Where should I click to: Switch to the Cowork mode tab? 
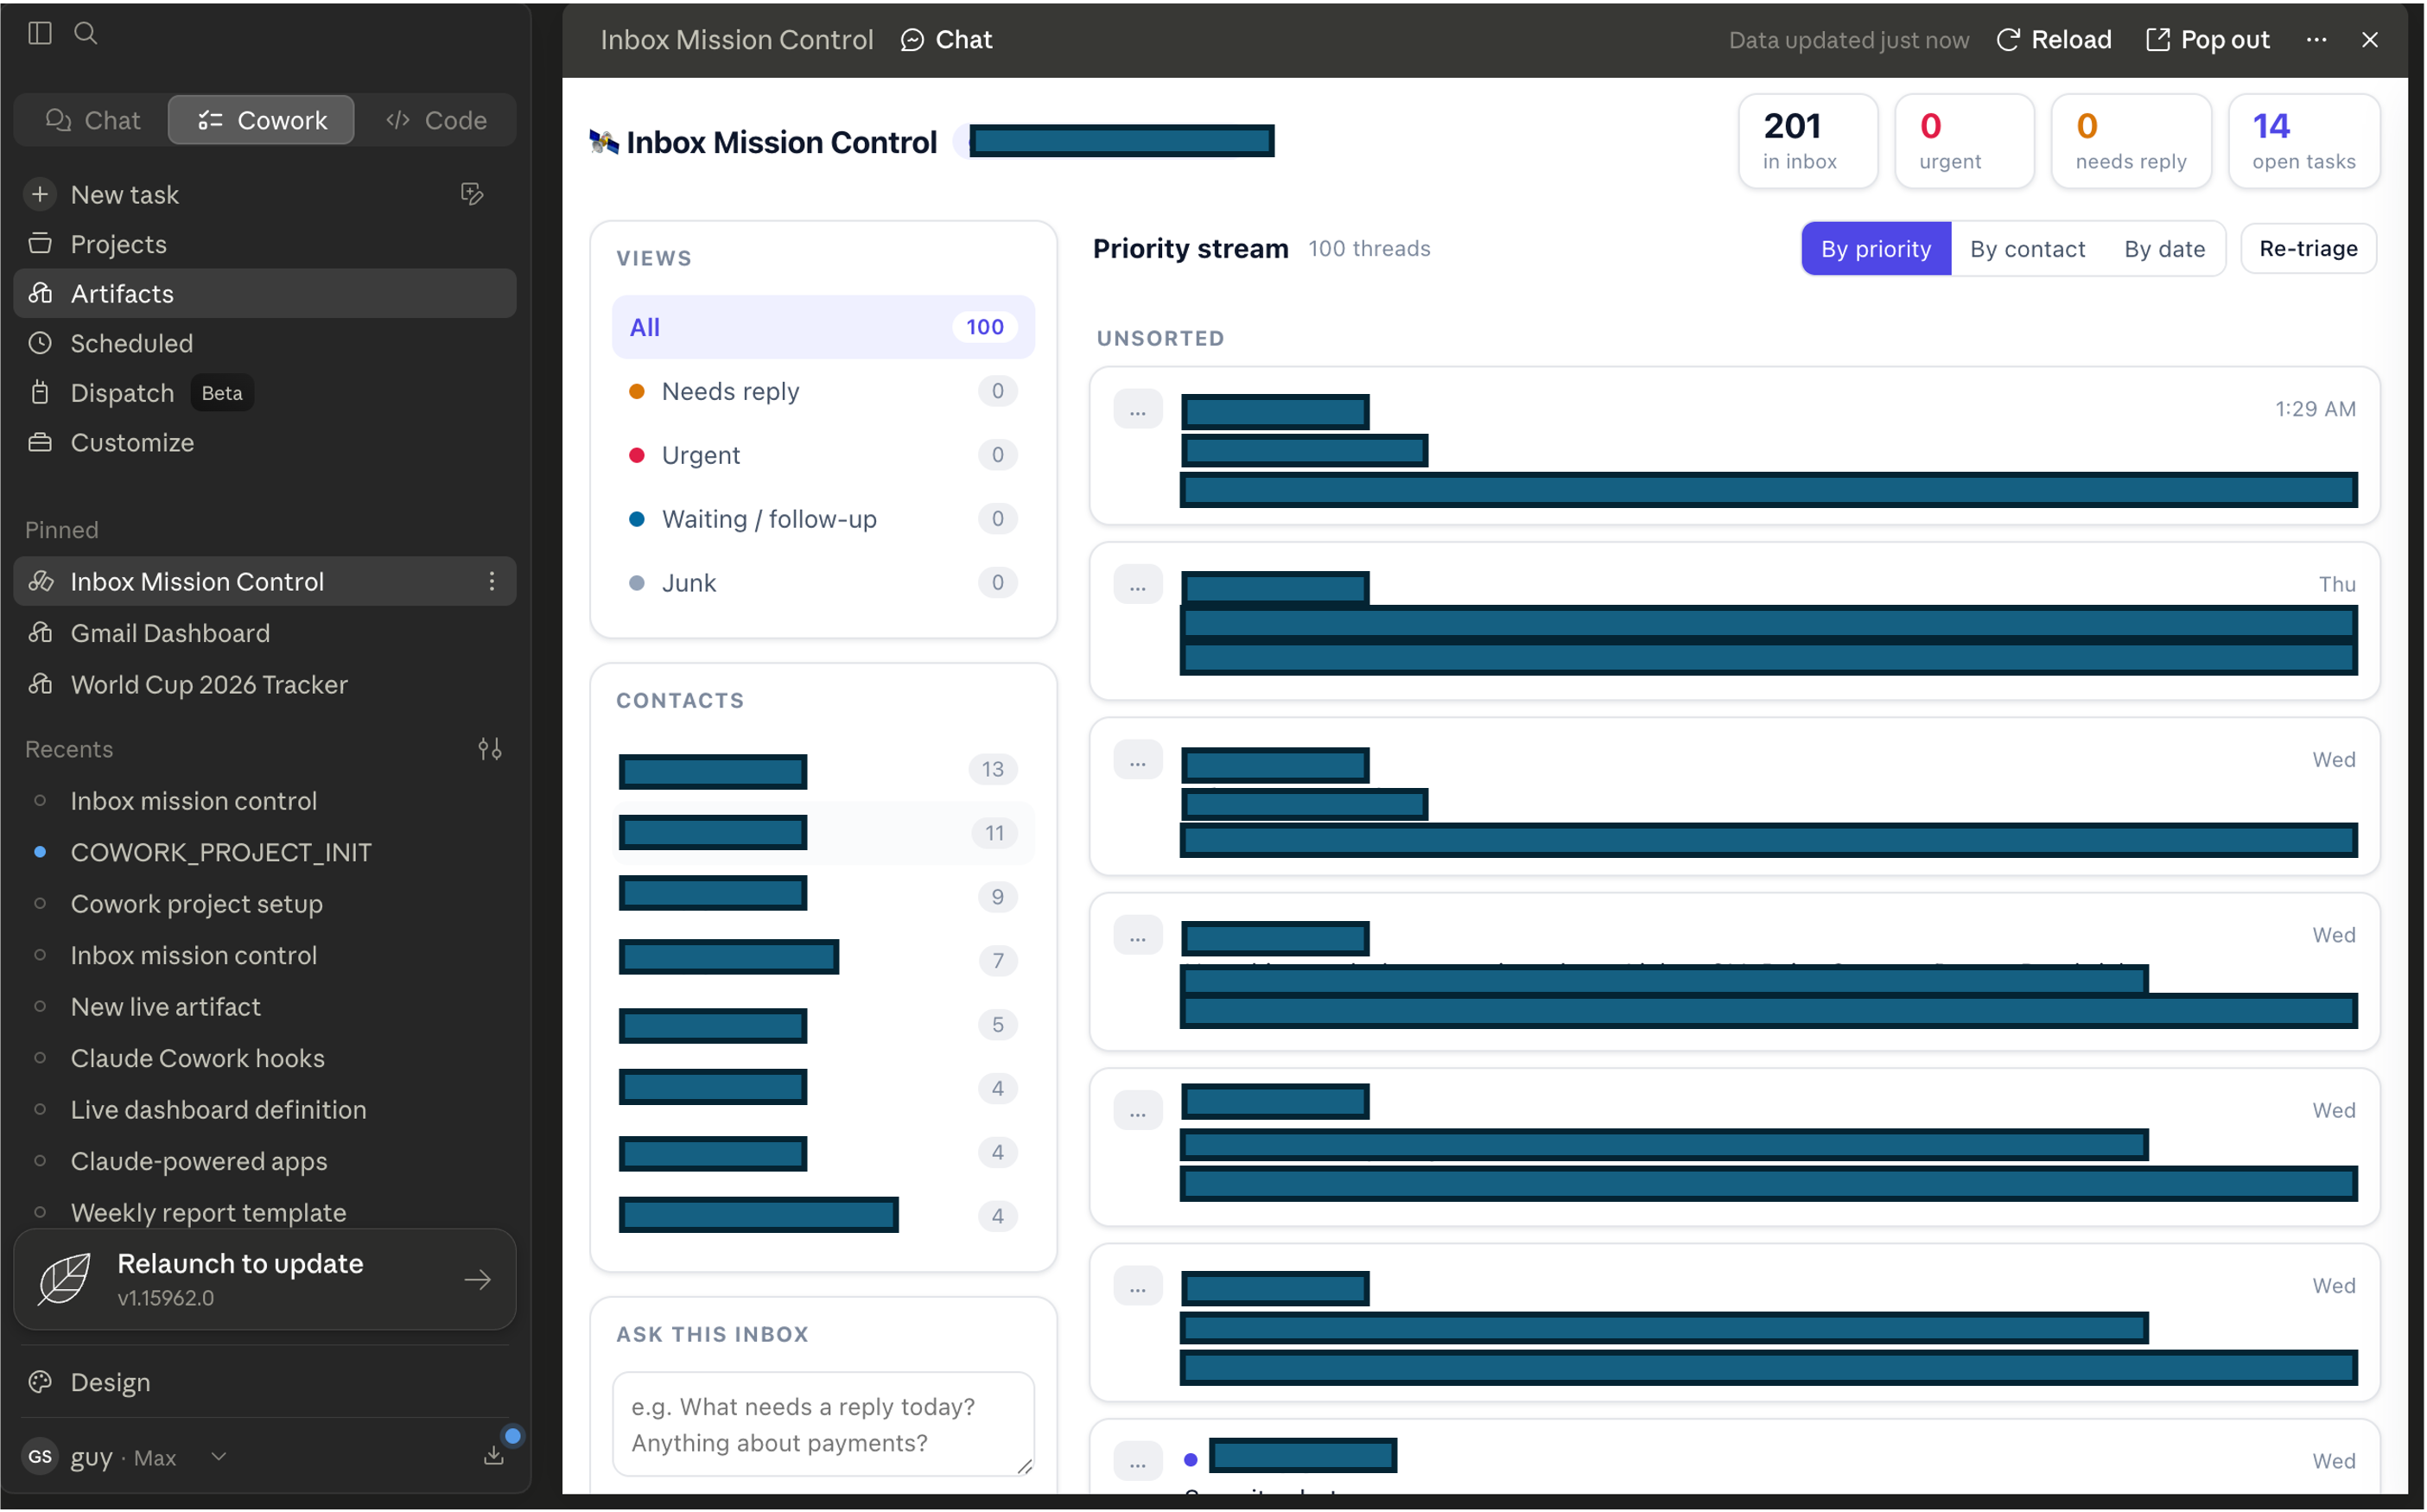click(262, 120)
